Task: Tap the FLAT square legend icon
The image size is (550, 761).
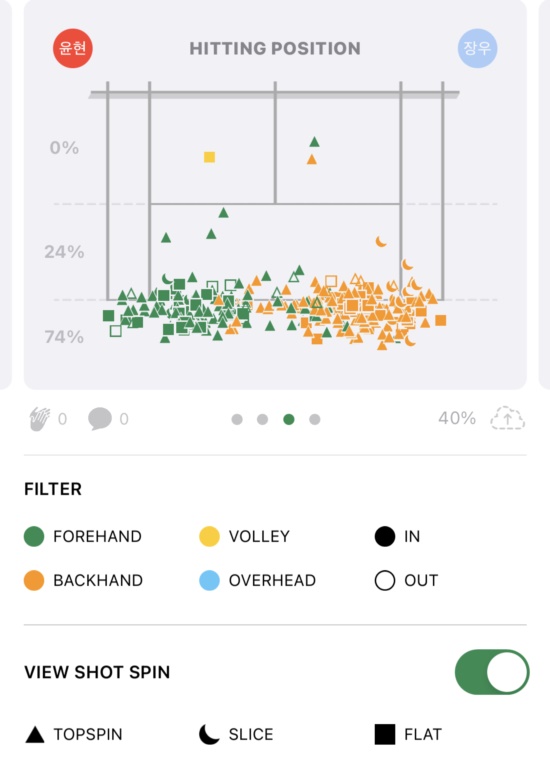Action: point(384,734)
